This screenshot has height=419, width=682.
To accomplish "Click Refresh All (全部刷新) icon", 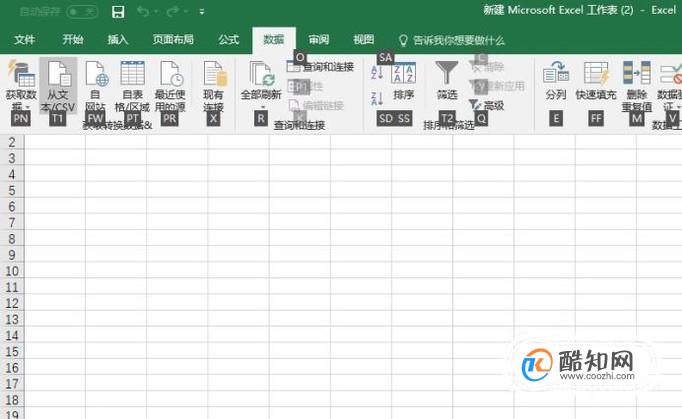I will [x=261, y=73].
